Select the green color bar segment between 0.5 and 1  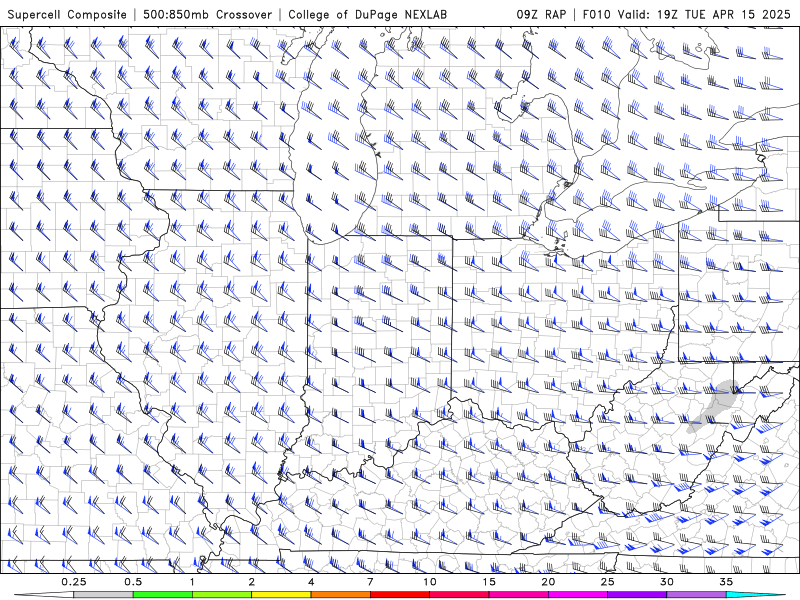[162, 595]
